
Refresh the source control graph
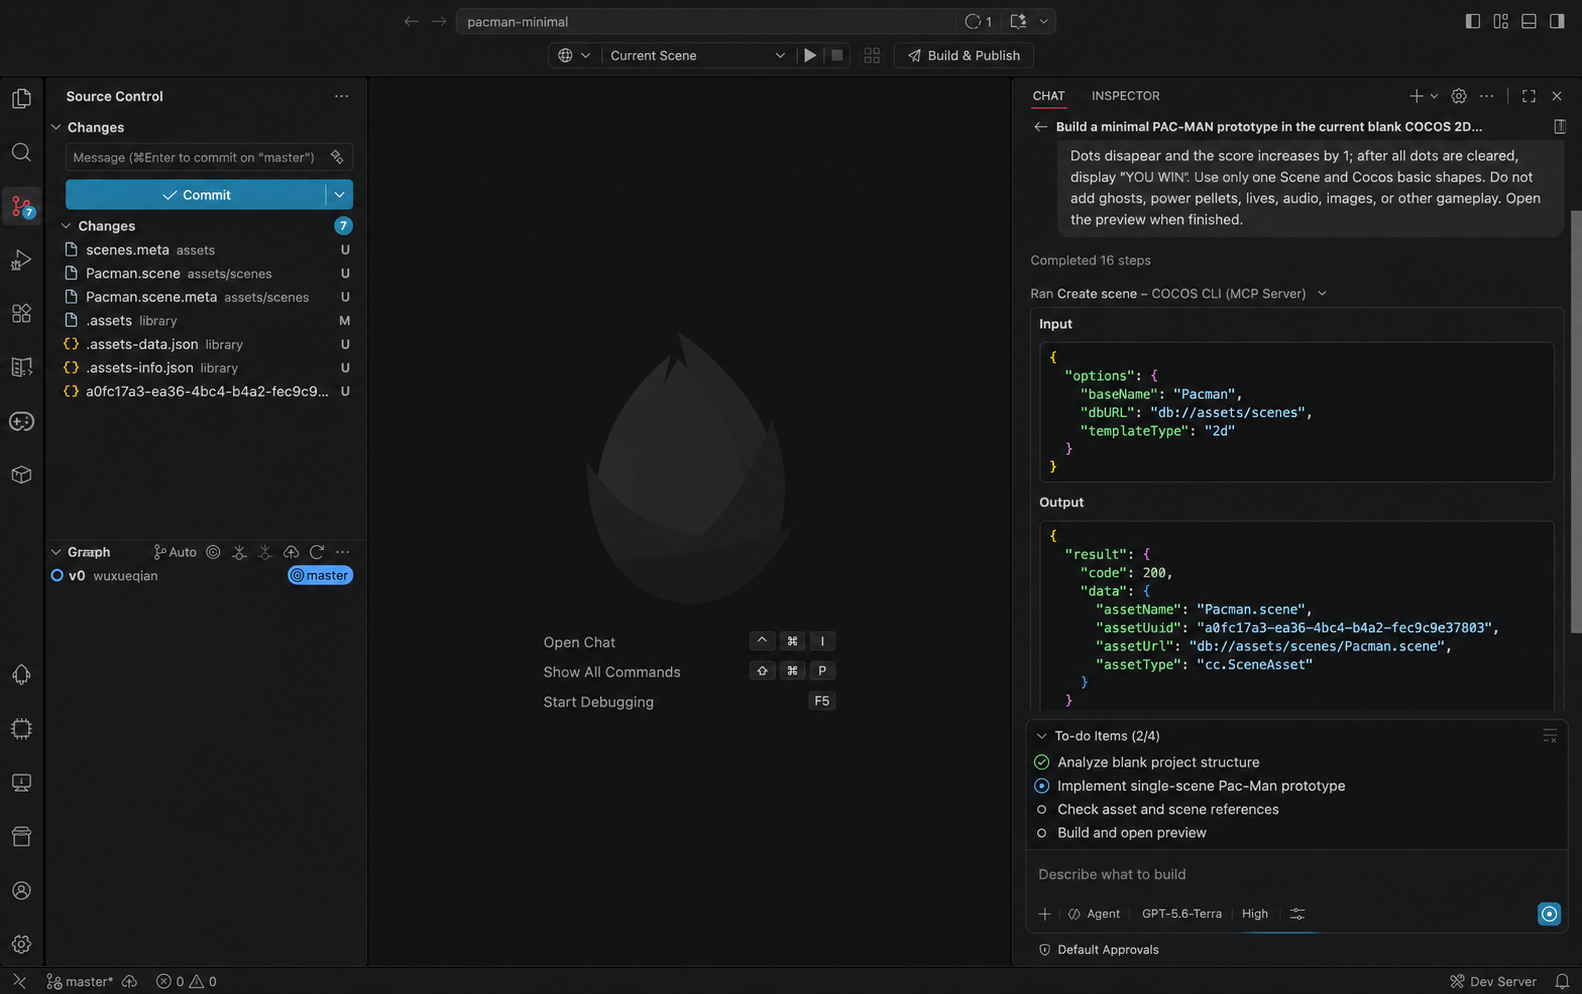317,552
